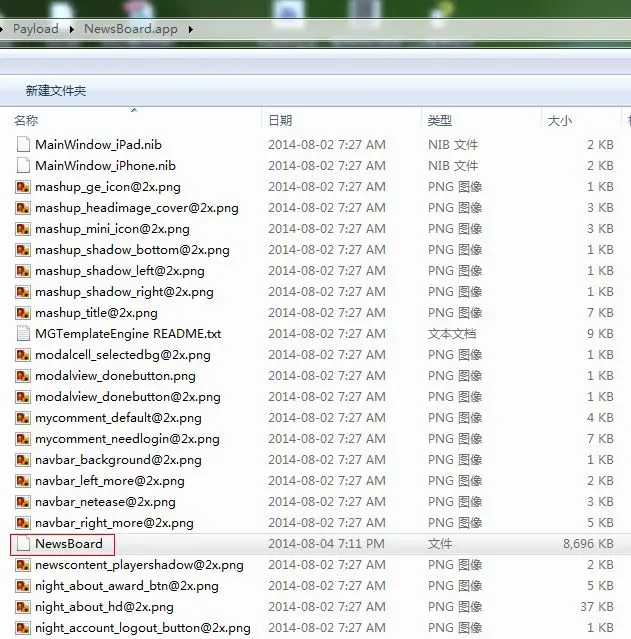
Task: Click the night_about_hd@2x.png image icon
Action: [23, 607]
